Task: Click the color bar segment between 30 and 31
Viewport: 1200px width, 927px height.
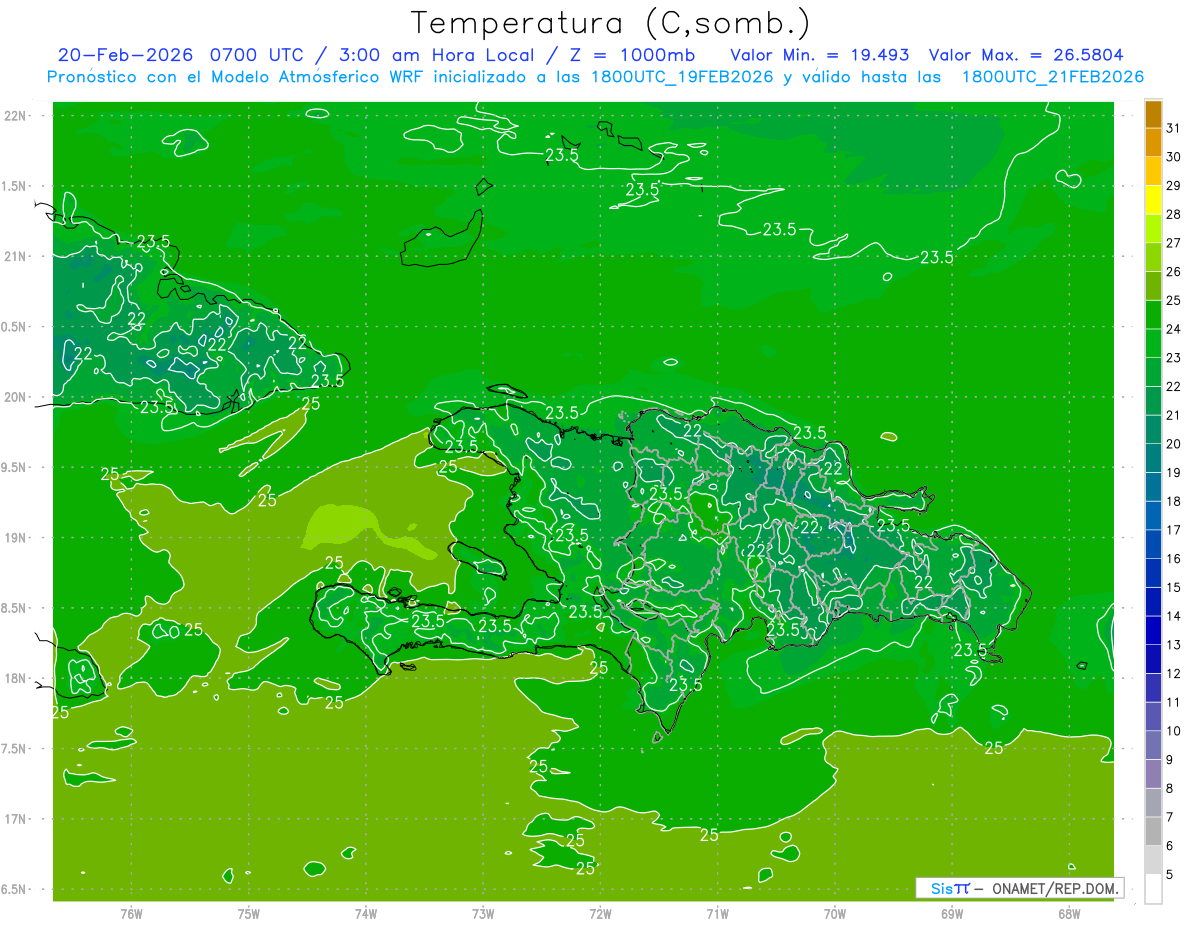Action: (x=1153, y=143)
